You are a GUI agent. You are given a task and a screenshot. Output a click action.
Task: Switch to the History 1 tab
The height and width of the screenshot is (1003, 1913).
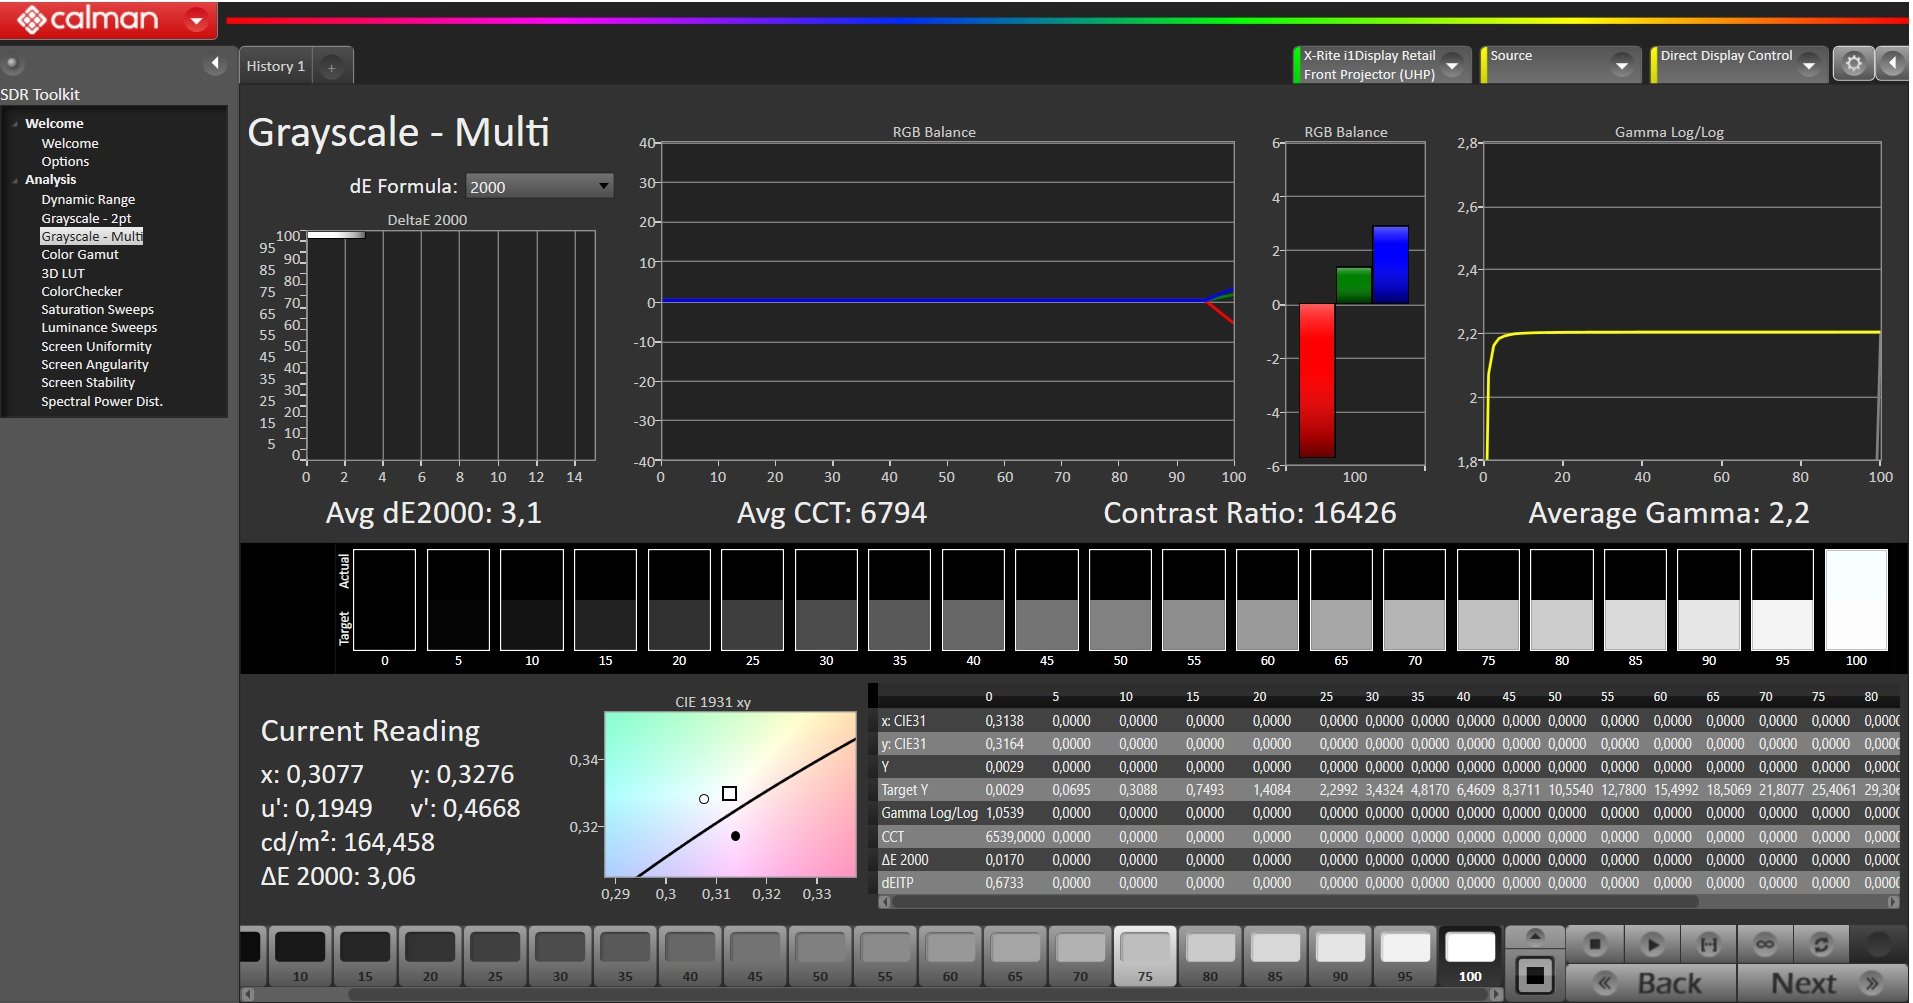[x=276, y=66]
